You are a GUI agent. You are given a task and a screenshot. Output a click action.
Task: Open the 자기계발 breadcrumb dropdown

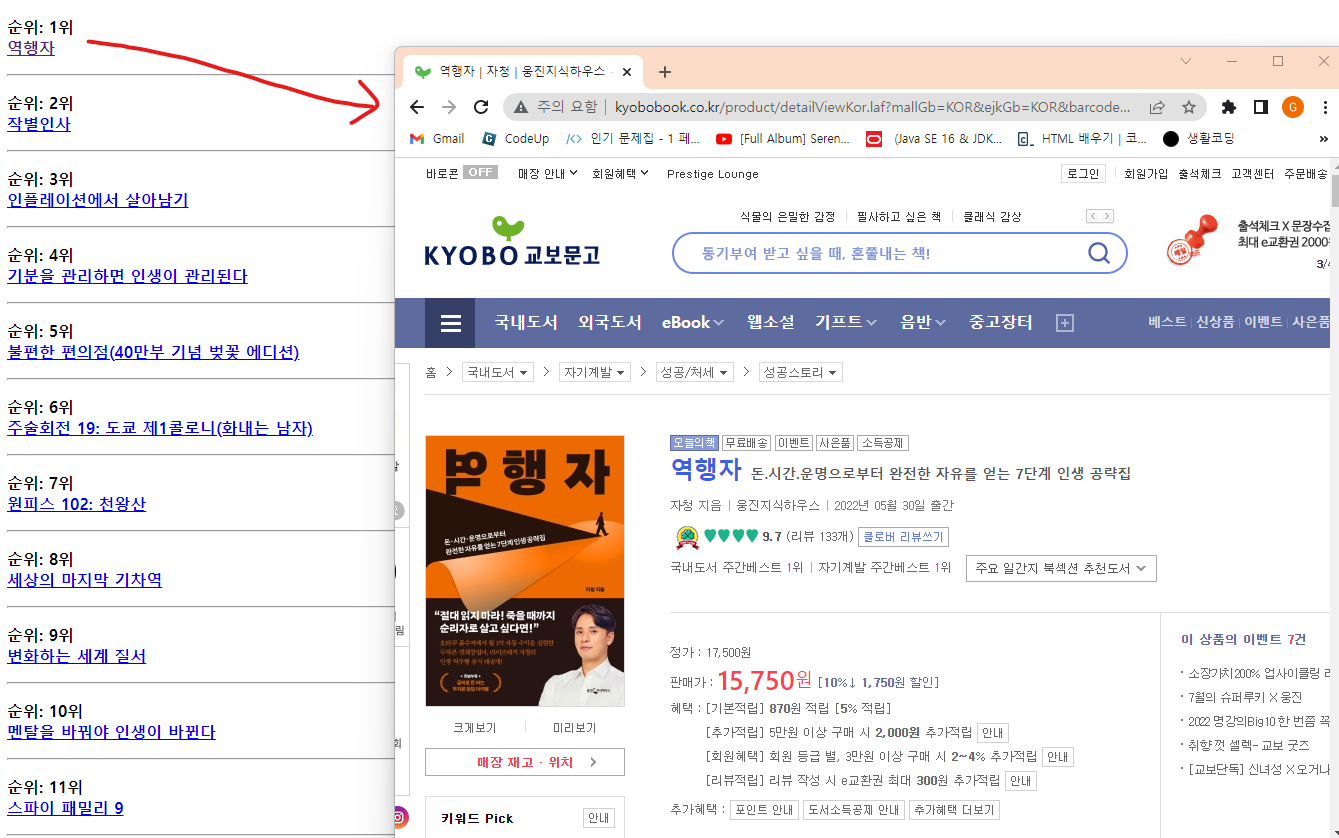[594, 372]
